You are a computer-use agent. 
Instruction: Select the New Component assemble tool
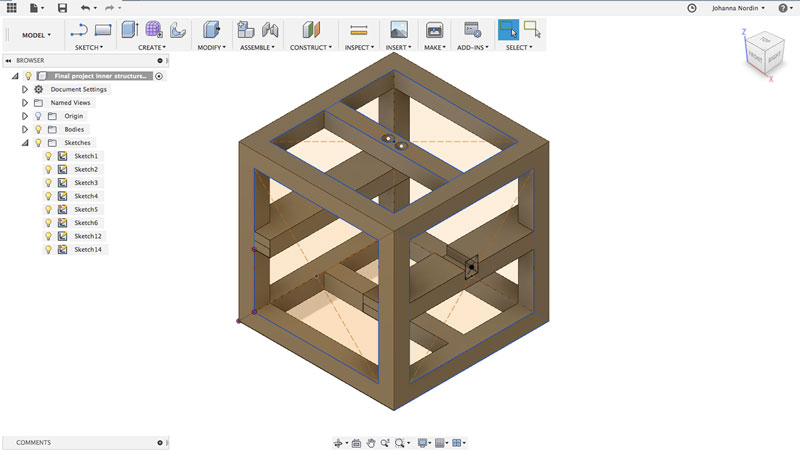[246, 30]
